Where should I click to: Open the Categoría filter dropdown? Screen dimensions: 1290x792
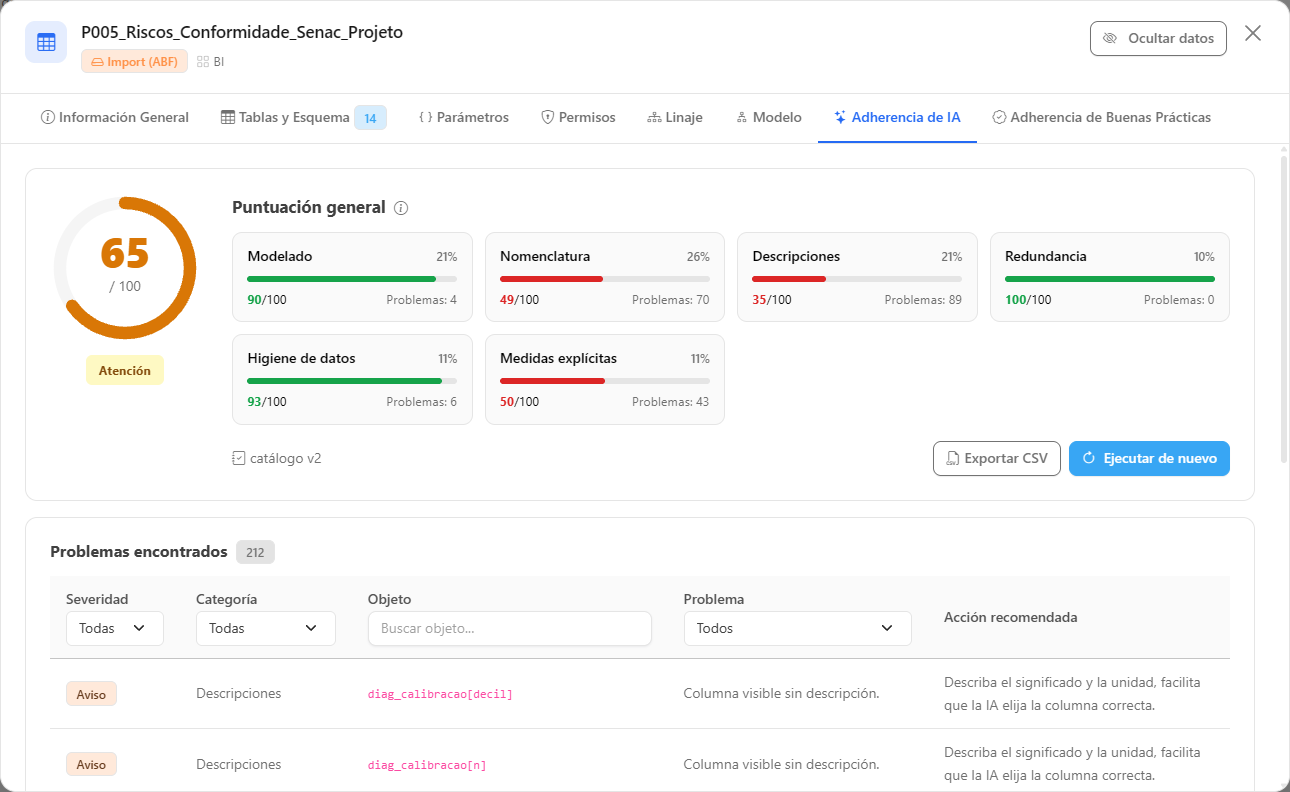pos(266,628)
